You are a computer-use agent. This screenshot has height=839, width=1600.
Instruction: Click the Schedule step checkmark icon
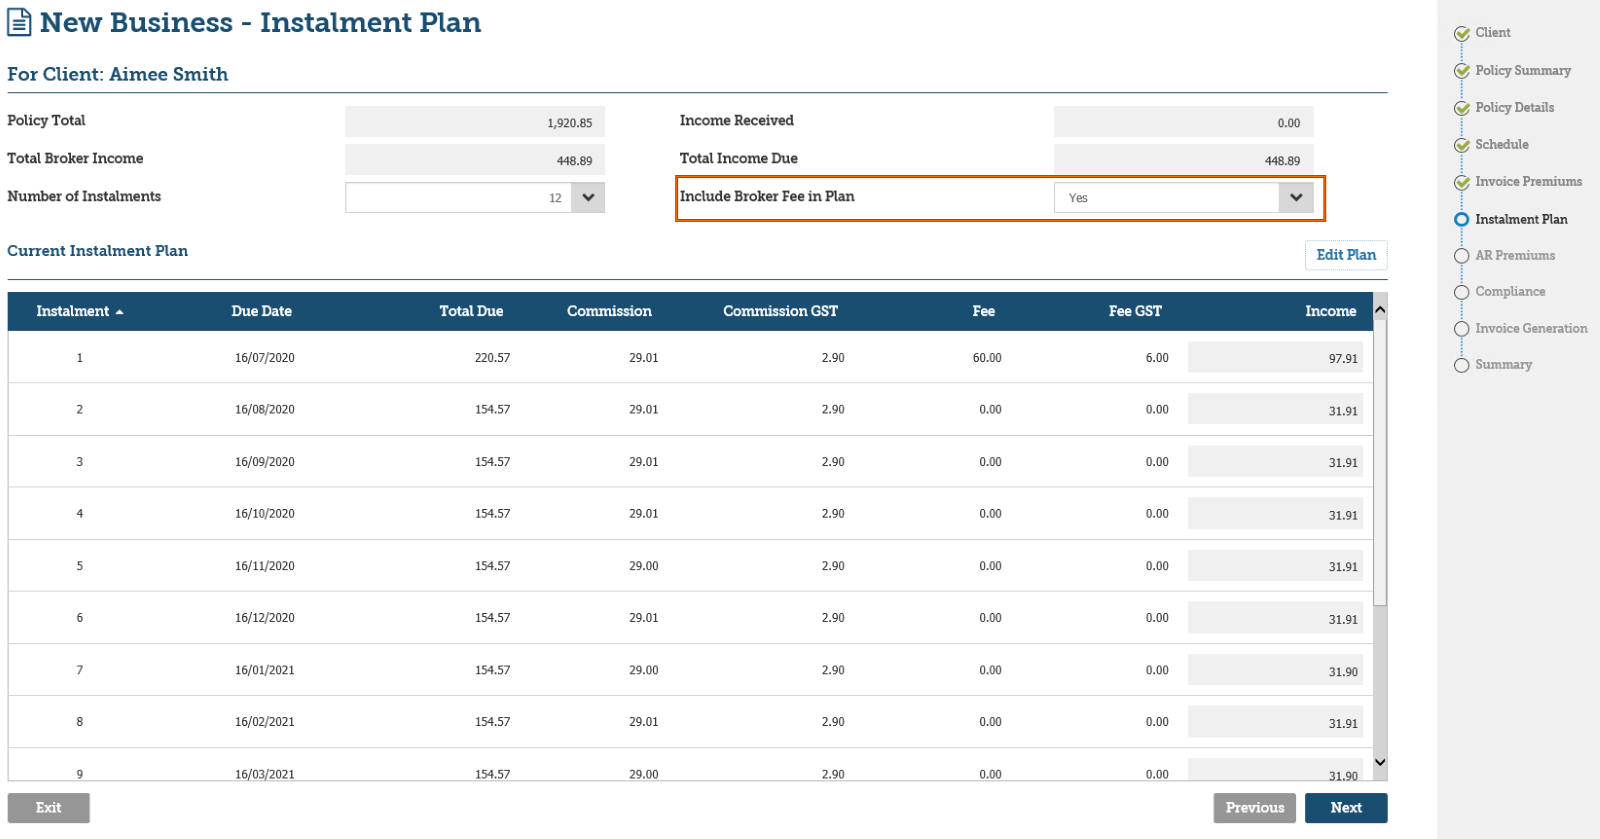click(x=1462, y=145)
